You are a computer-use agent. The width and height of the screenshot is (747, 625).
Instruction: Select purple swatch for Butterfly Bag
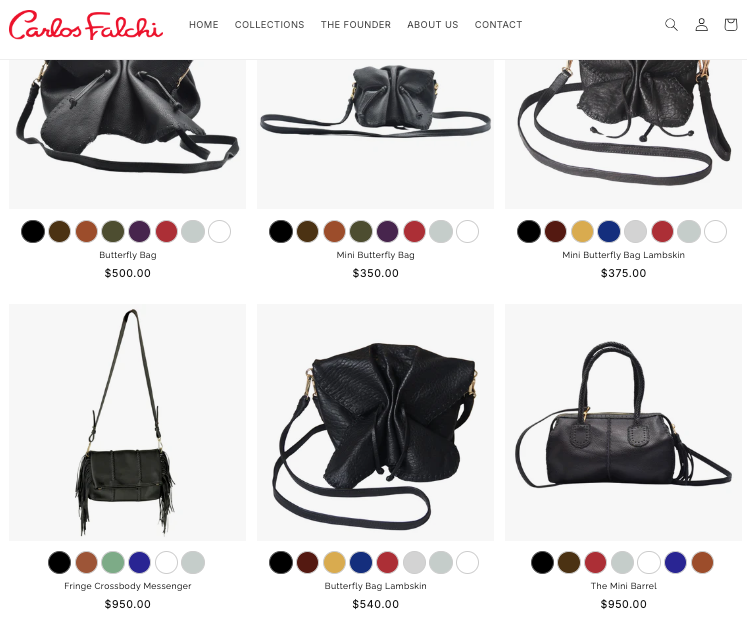click(x=140, y=232)
